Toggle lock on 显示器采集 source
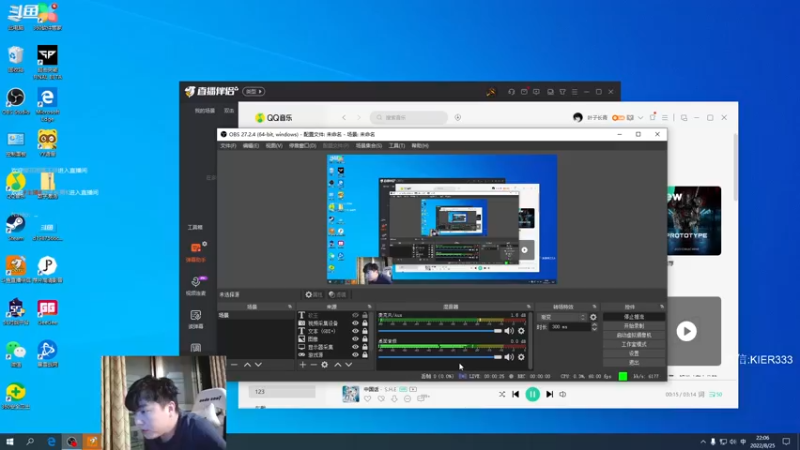Image resolution: width=800 pixels, height=450 pixels. click(365, 347)
